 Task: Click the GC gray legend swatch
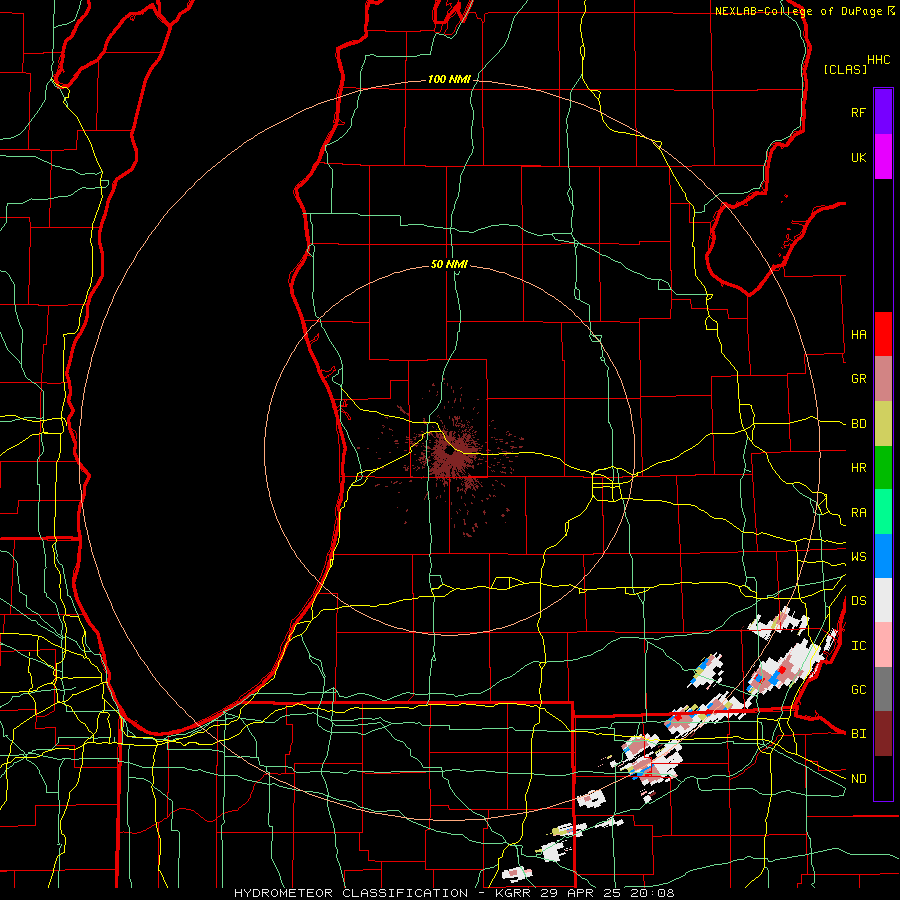coord(883,689)
